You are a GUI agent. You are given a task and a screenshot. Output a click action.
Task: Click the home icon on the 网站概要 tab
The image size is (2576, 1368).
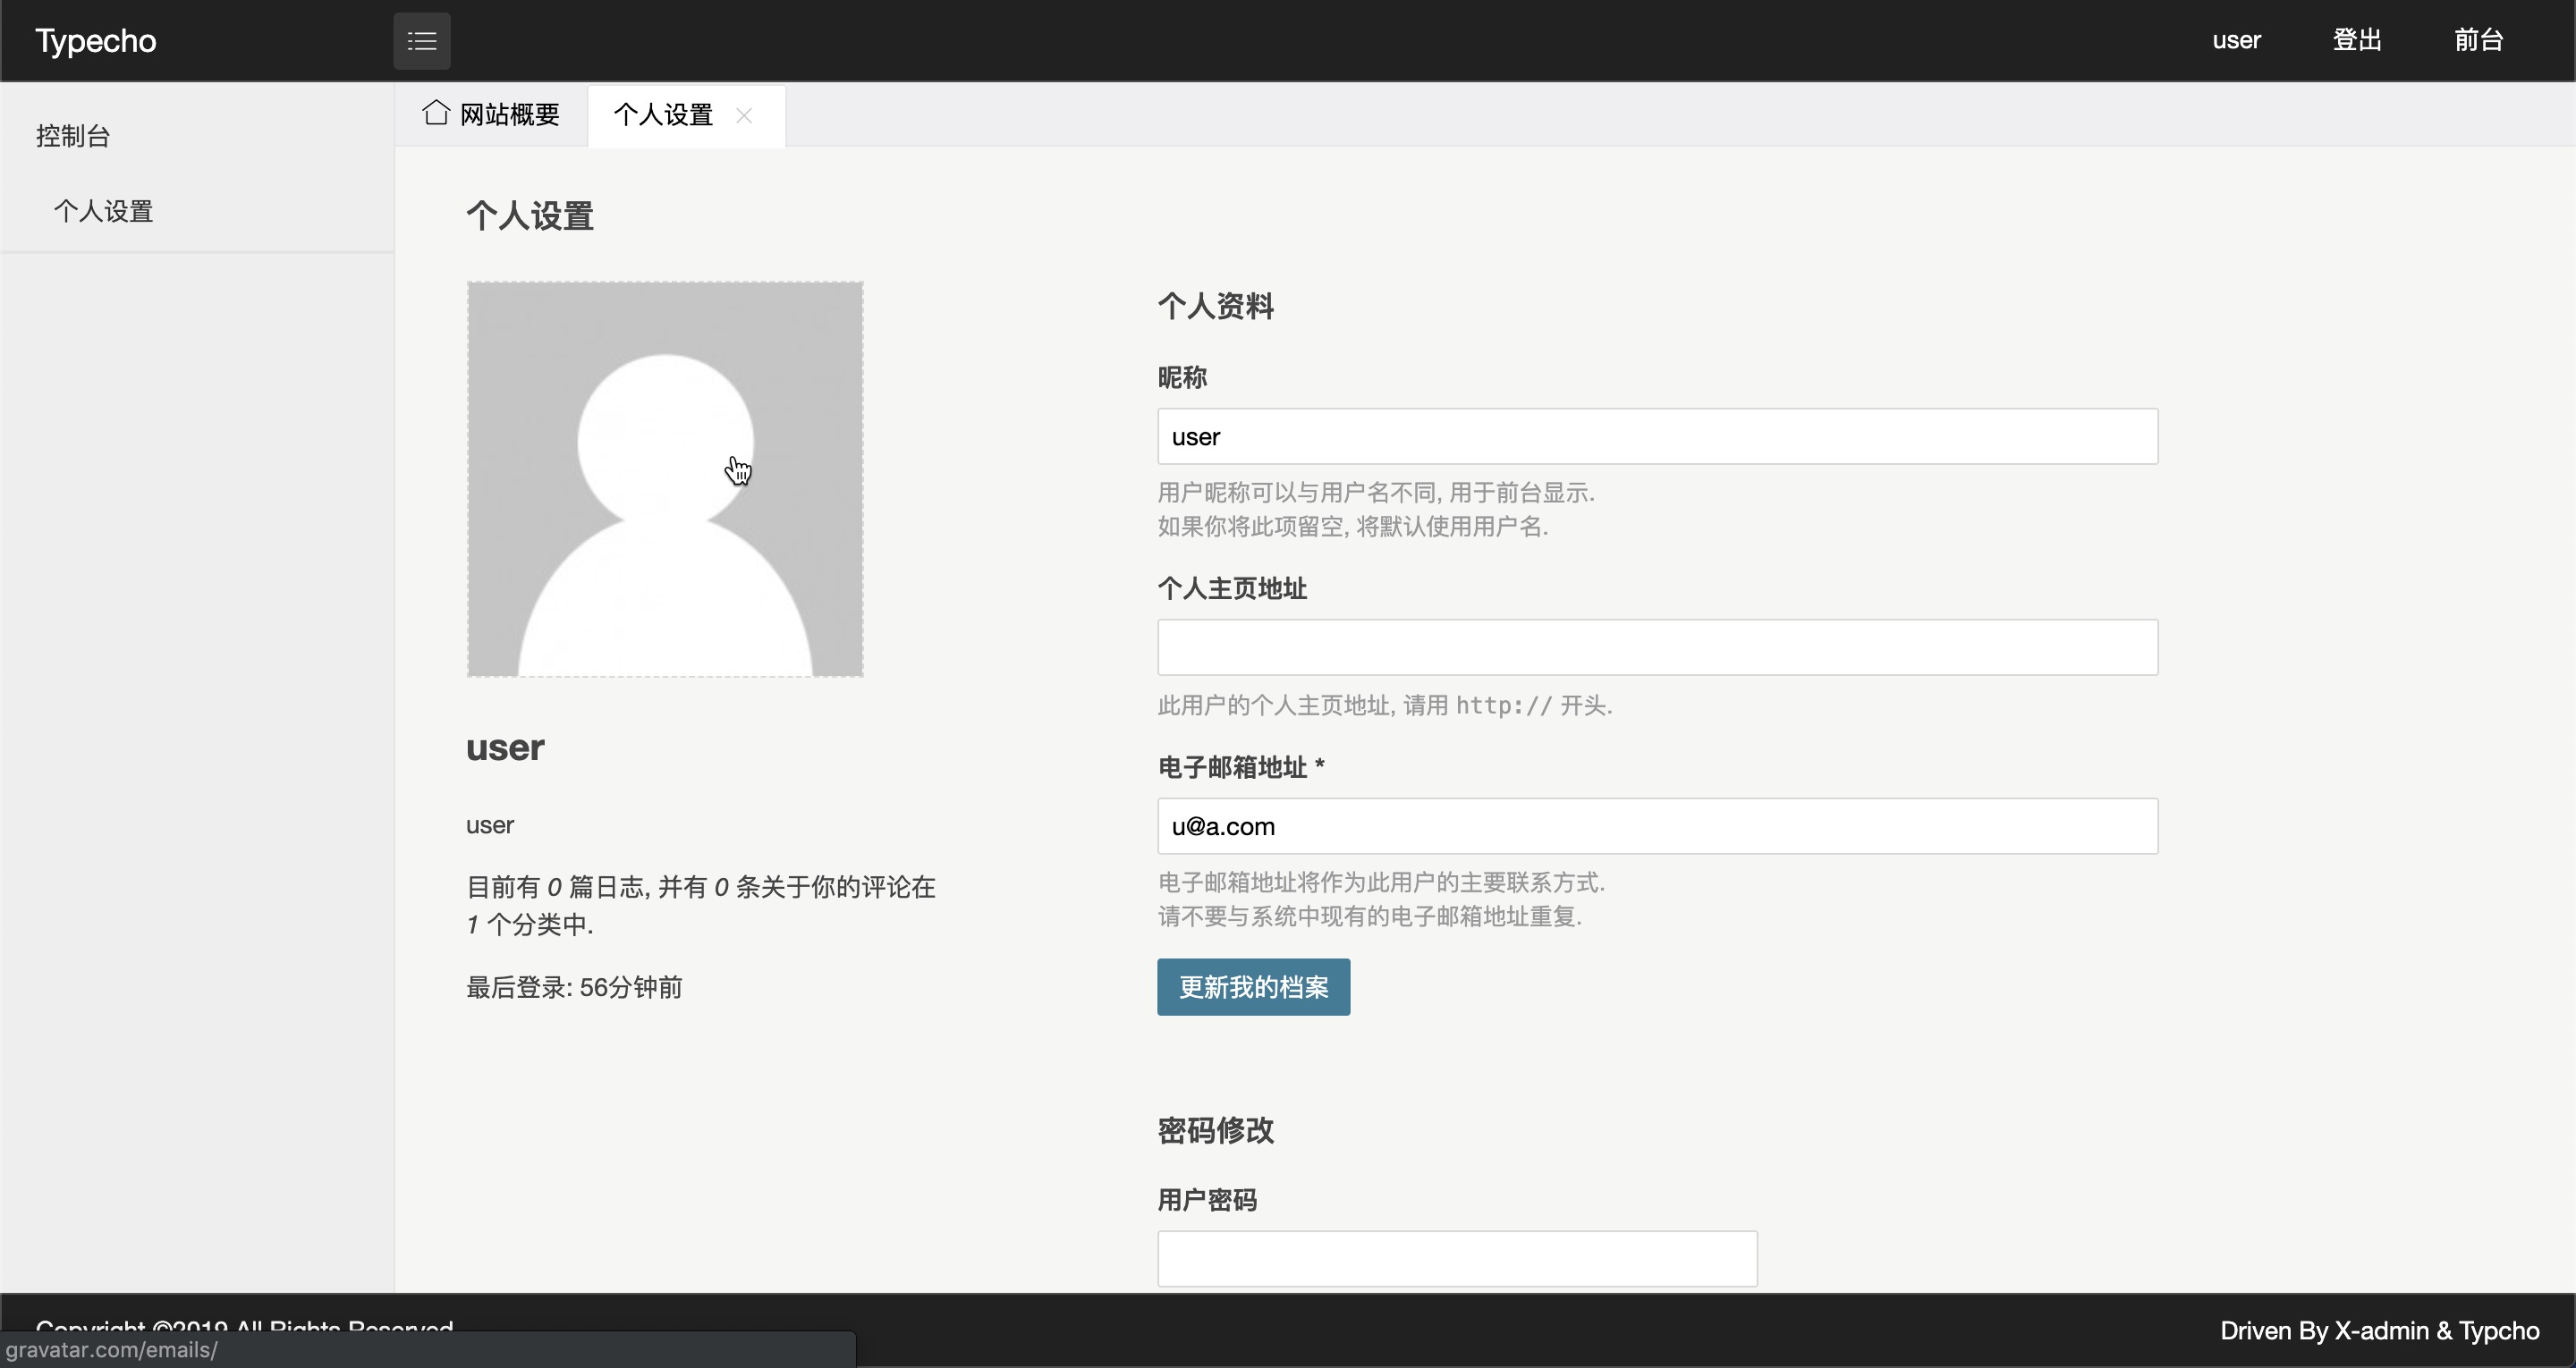(435, 112)
